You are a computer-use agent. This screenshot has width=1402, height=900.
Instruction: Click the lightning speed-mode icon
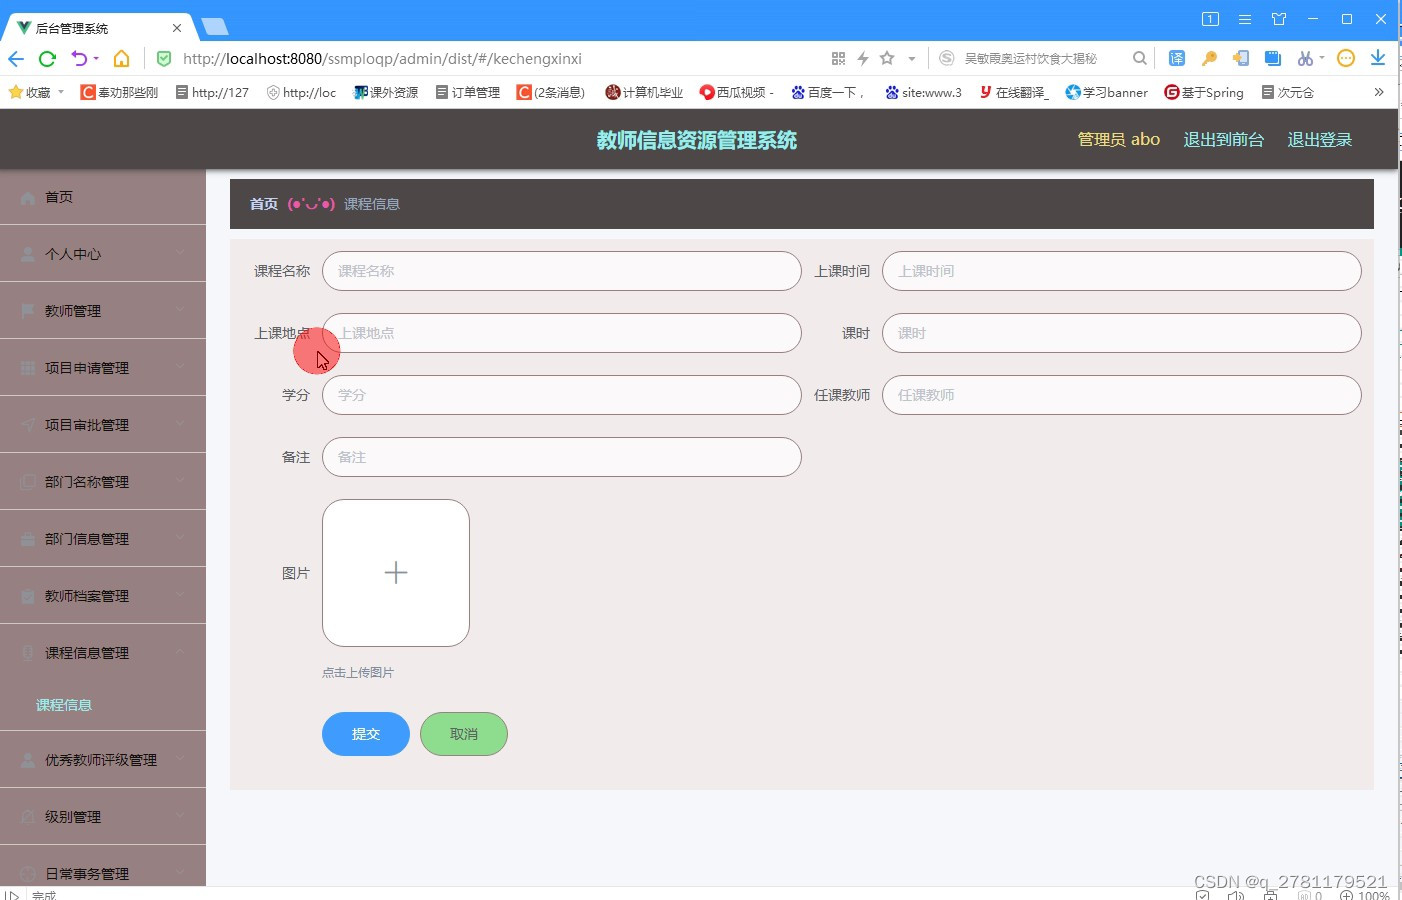(x=862, y=58)
